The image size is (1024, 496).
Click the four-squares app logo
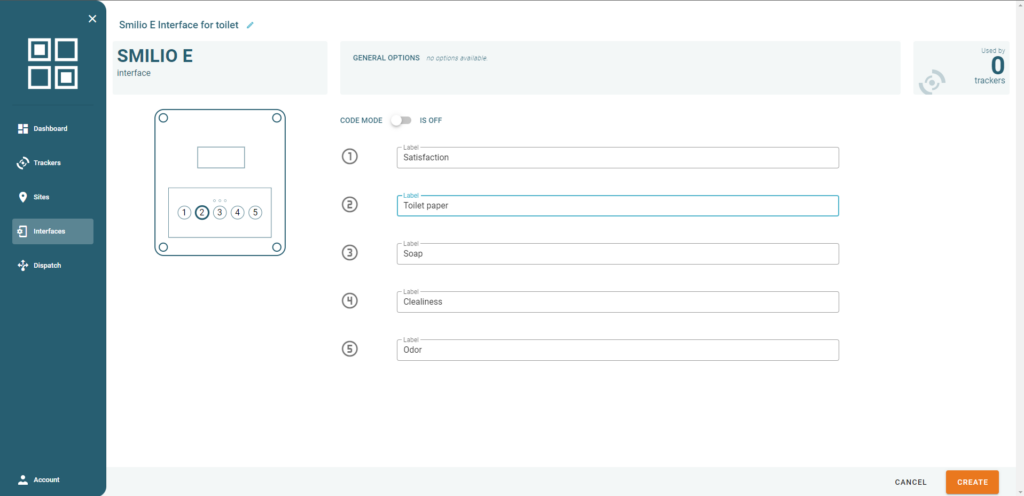tap(53, 63)
